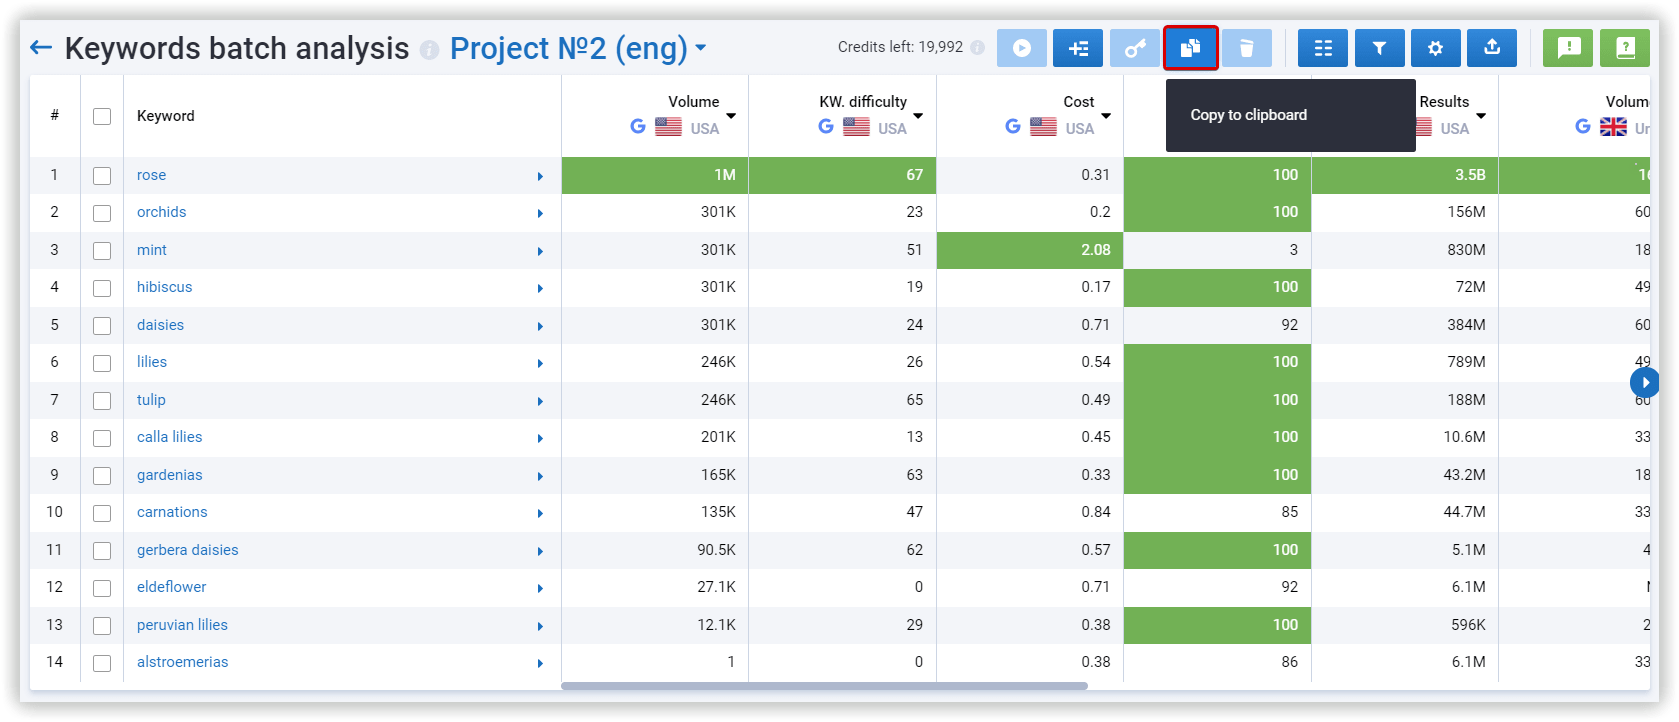Image resolution: width=1679 pixels, height=722 pixels.
Task: Expand the rose row arrow
Action: click(540, 176)
